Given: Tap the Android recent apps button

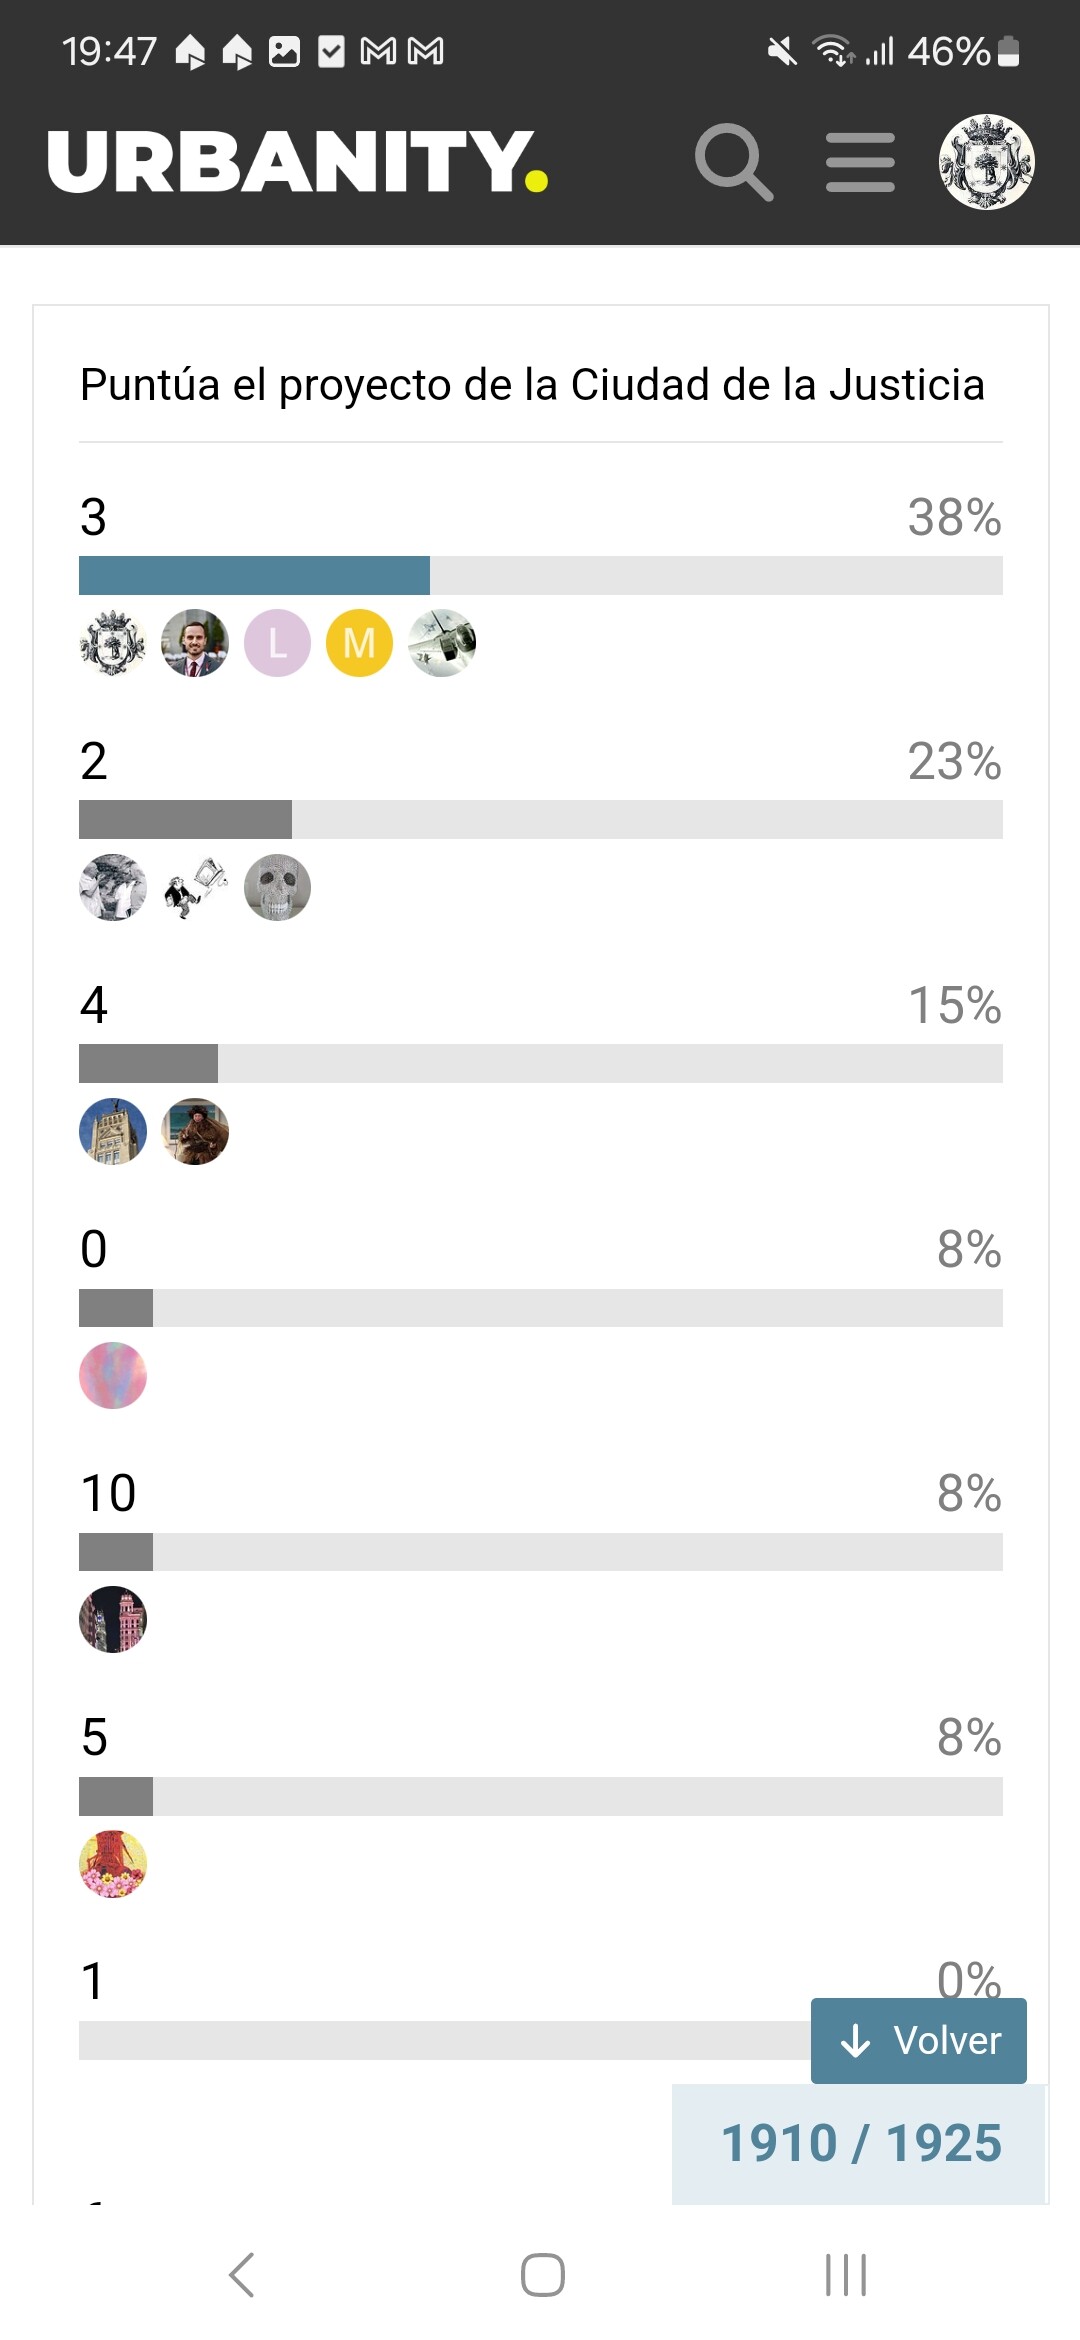Looking at the screenshot, I should (846, 2275).
